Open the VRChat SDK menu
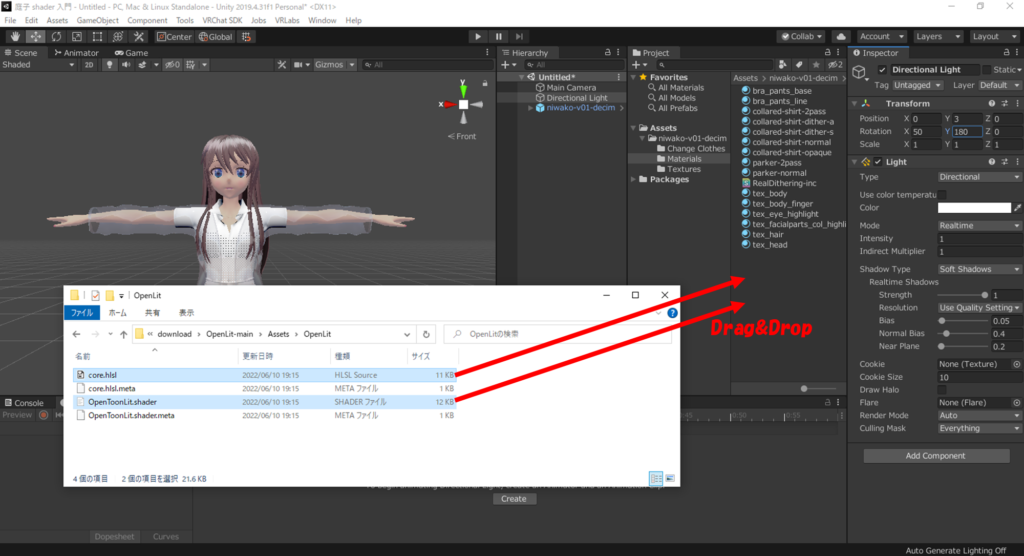 (225, 20)
